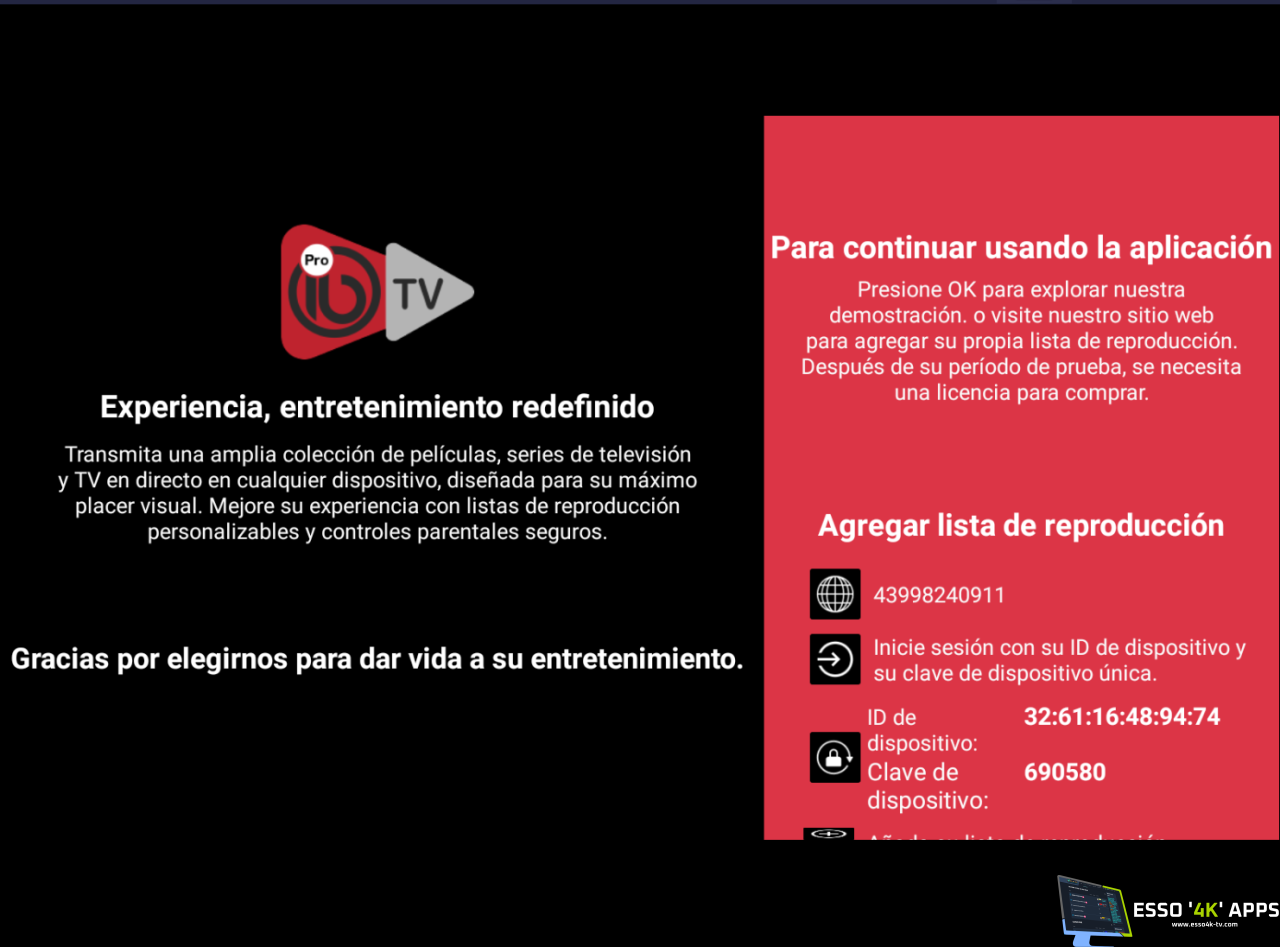Viewport: 1280px width, 947px height.
Task: Click the Pro badge on the logo
Action: (x=317, y=260)
